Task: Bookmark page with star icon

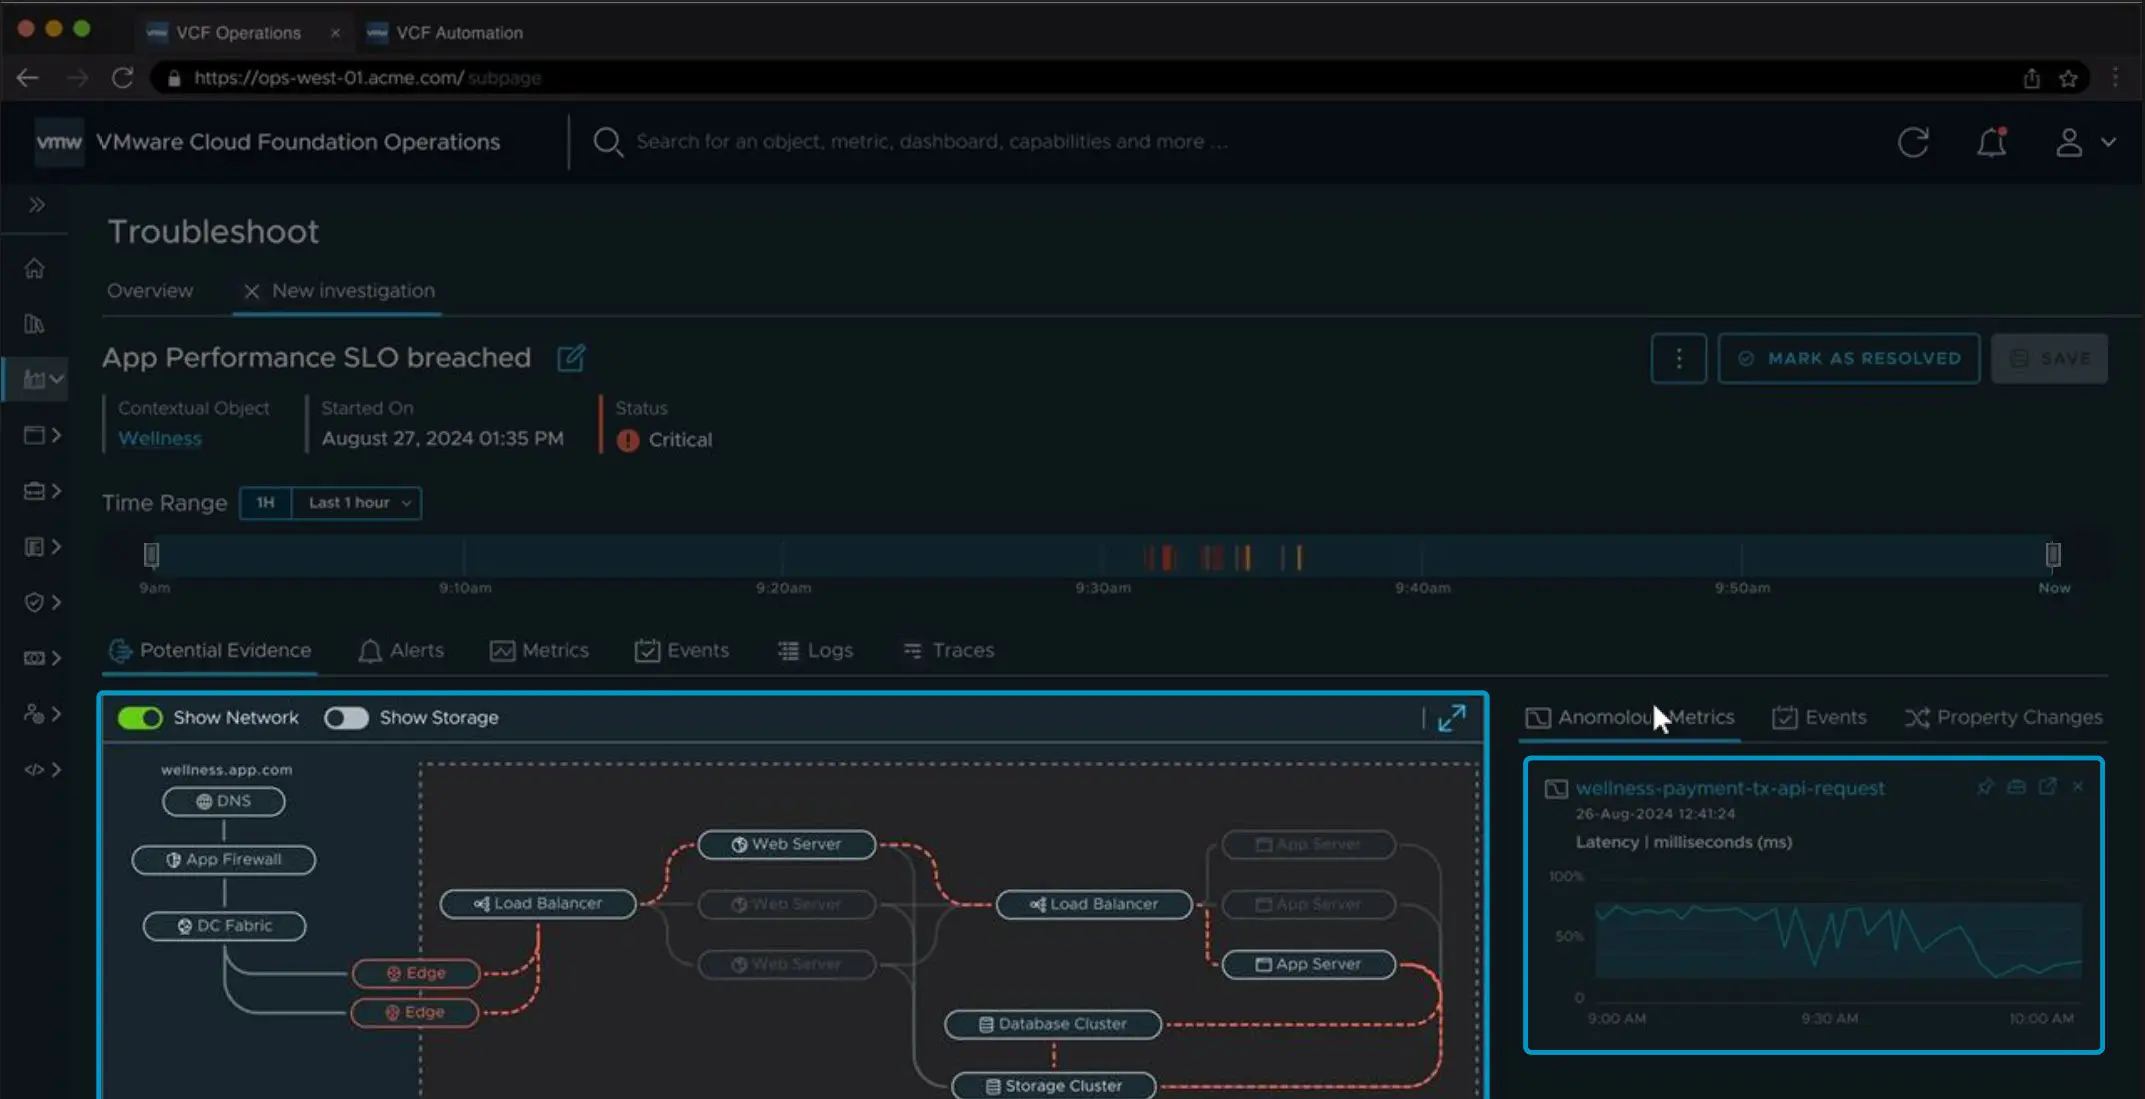Action: point(2069,78)
